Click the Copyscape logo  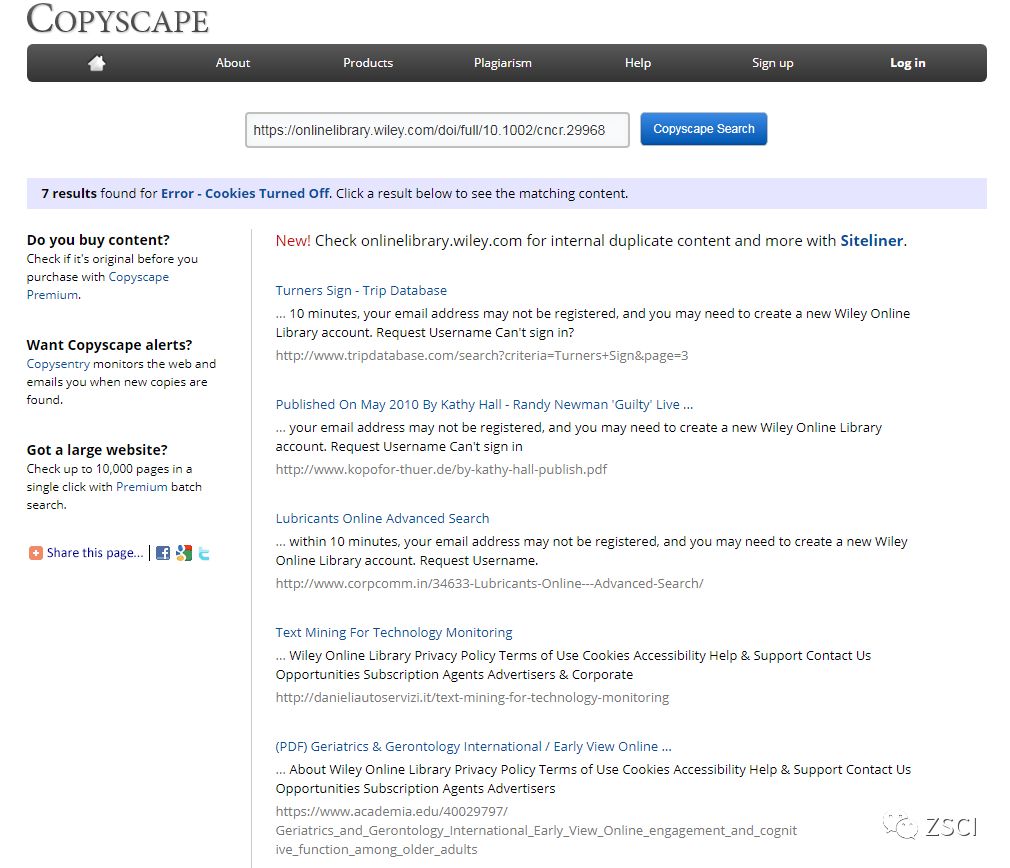click(x=118, y=19)
